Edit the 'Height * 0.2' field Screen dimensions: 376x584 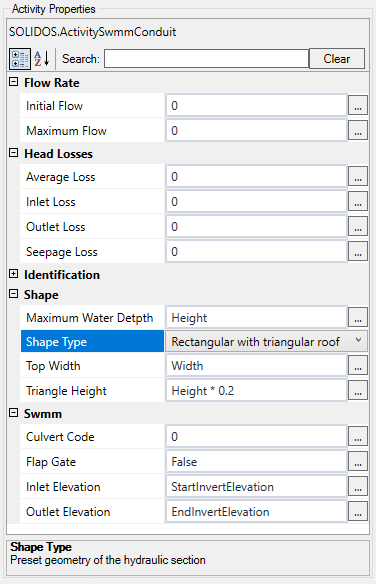coord(256,390)
